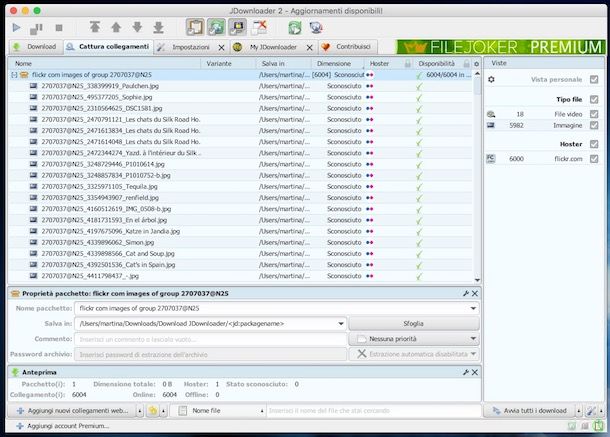610x437 pixels.
Task: Click Aggiungi account Premium link
Action: pyautogui.click(x=62, y=426)
